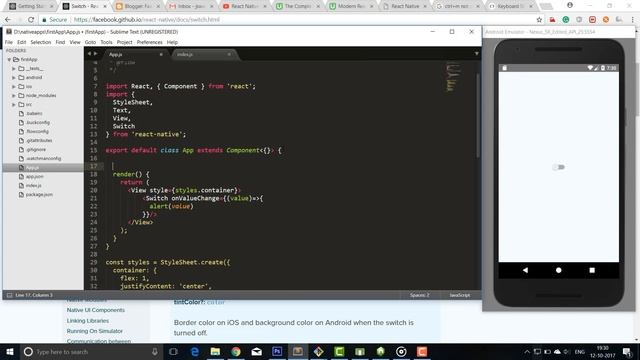Tap the emulator Recents square button
This screenshot has width=640, height=360.
(592, 270)
